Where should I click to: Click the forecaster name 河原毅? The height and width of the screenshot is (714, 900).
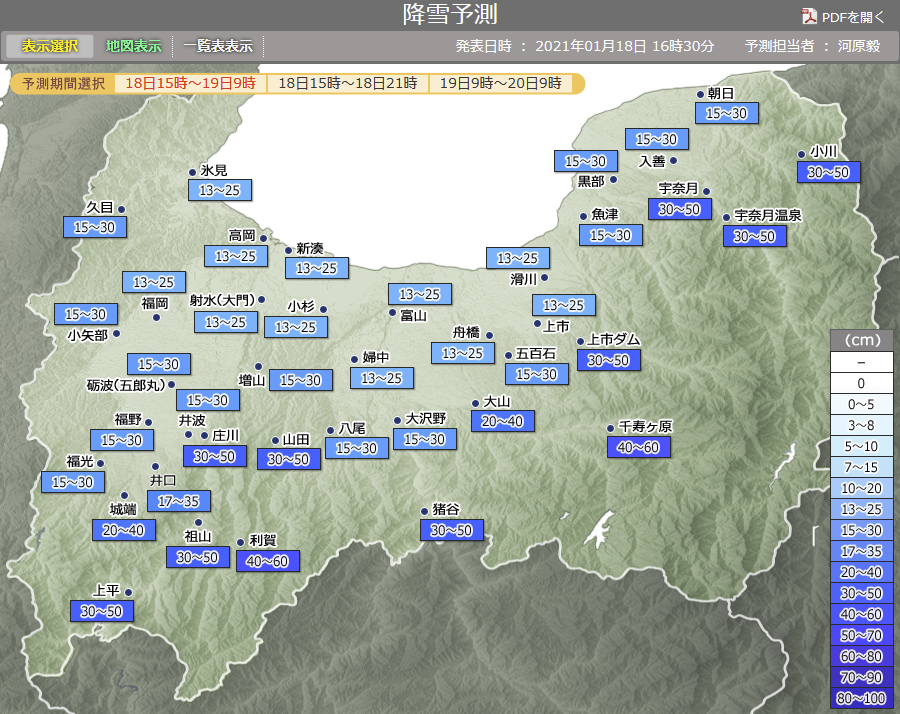tap(859, 46)
